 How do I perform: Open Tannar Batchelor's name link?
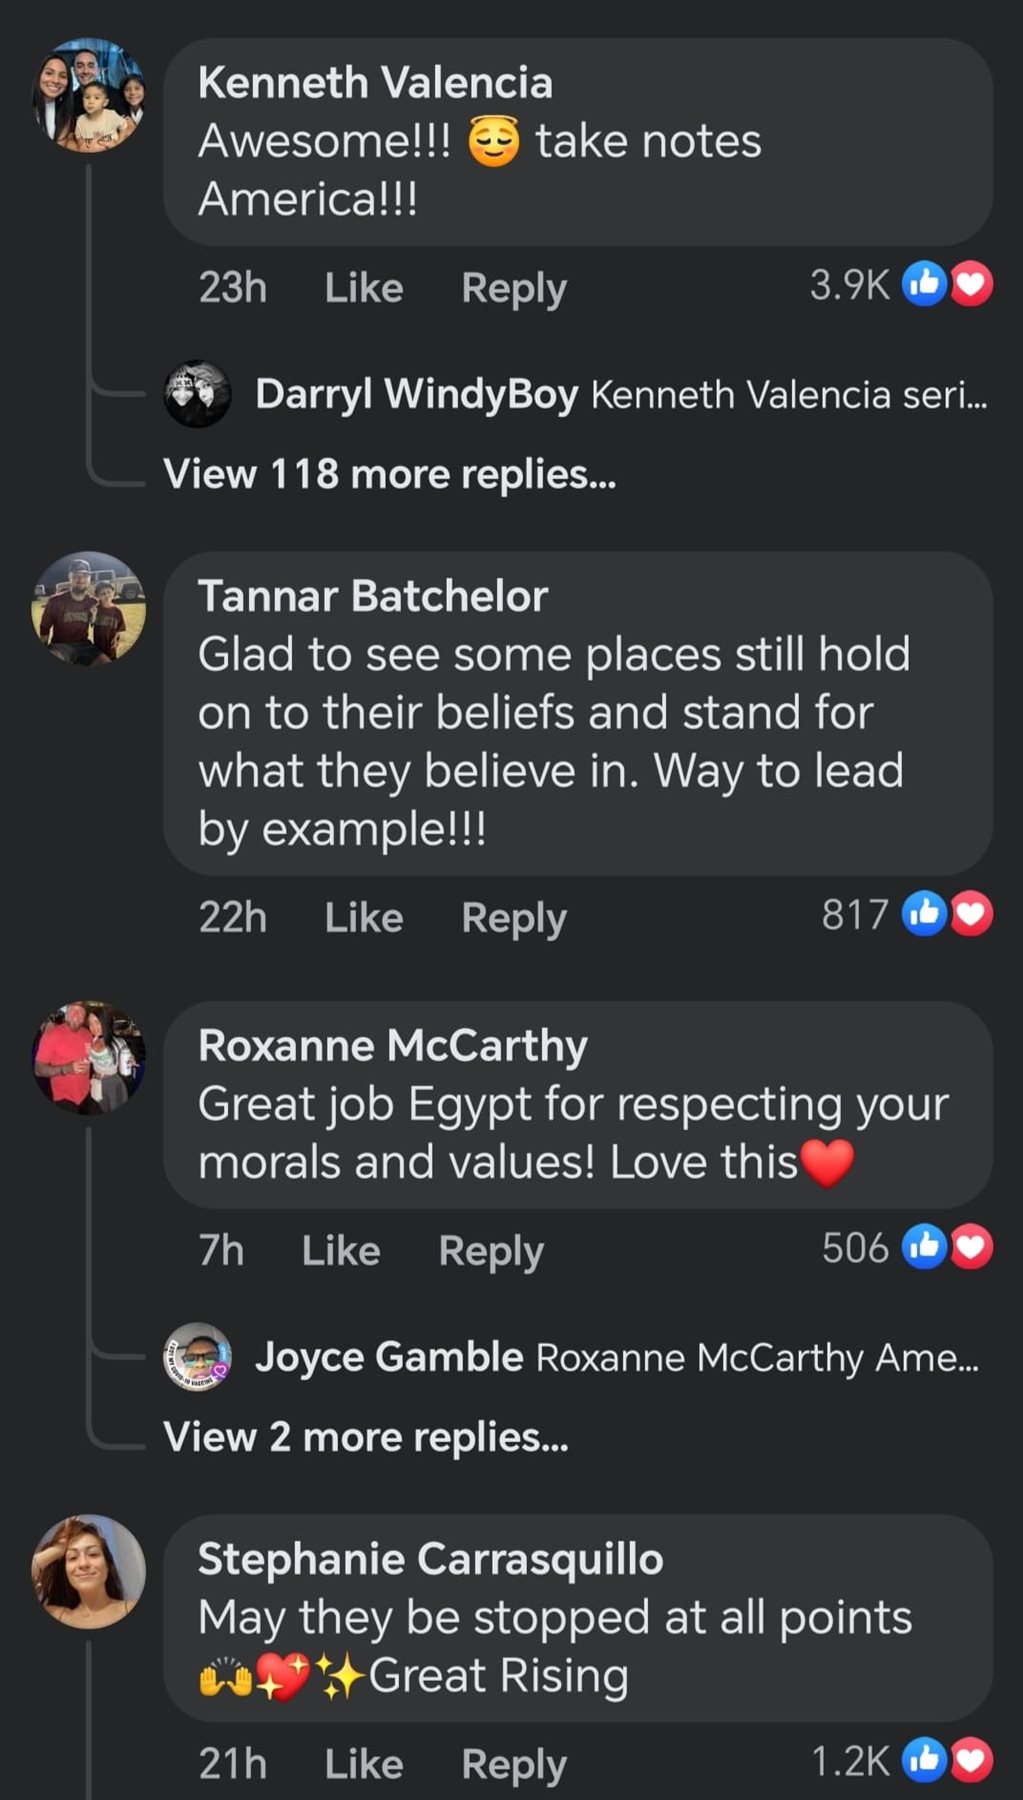(x=372, y=596)
